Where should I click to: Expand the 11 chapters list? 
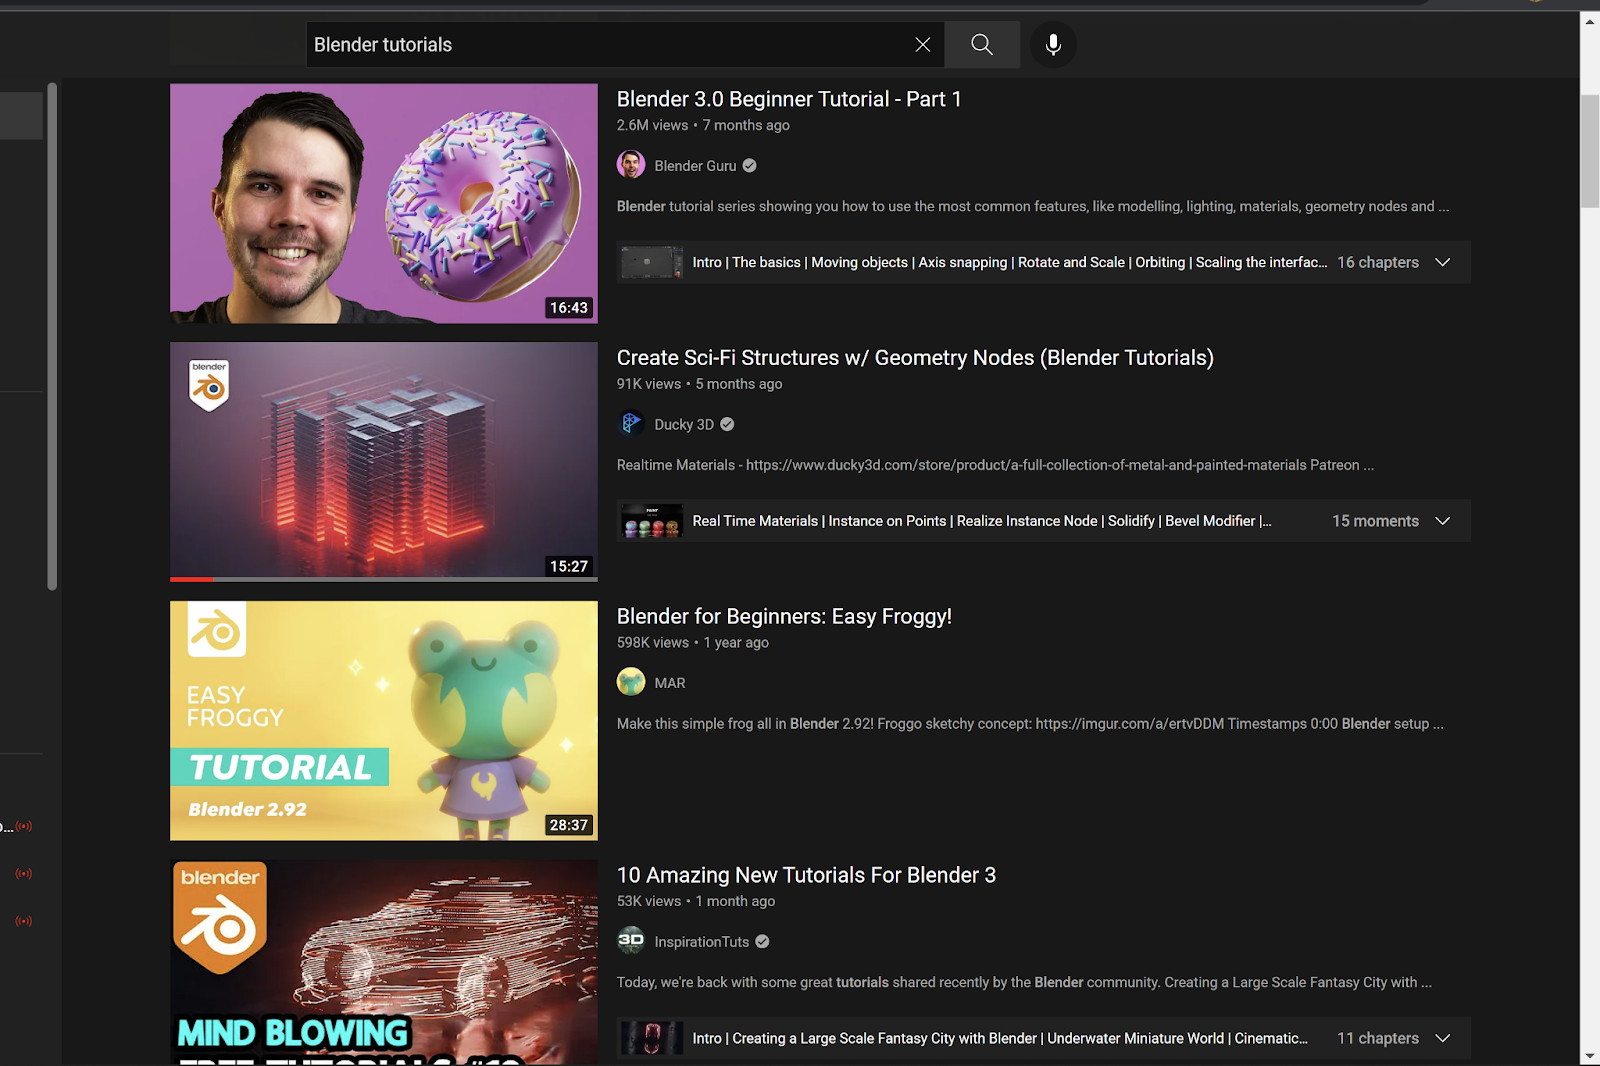pyautogui.click(x=1442, y=1038)
